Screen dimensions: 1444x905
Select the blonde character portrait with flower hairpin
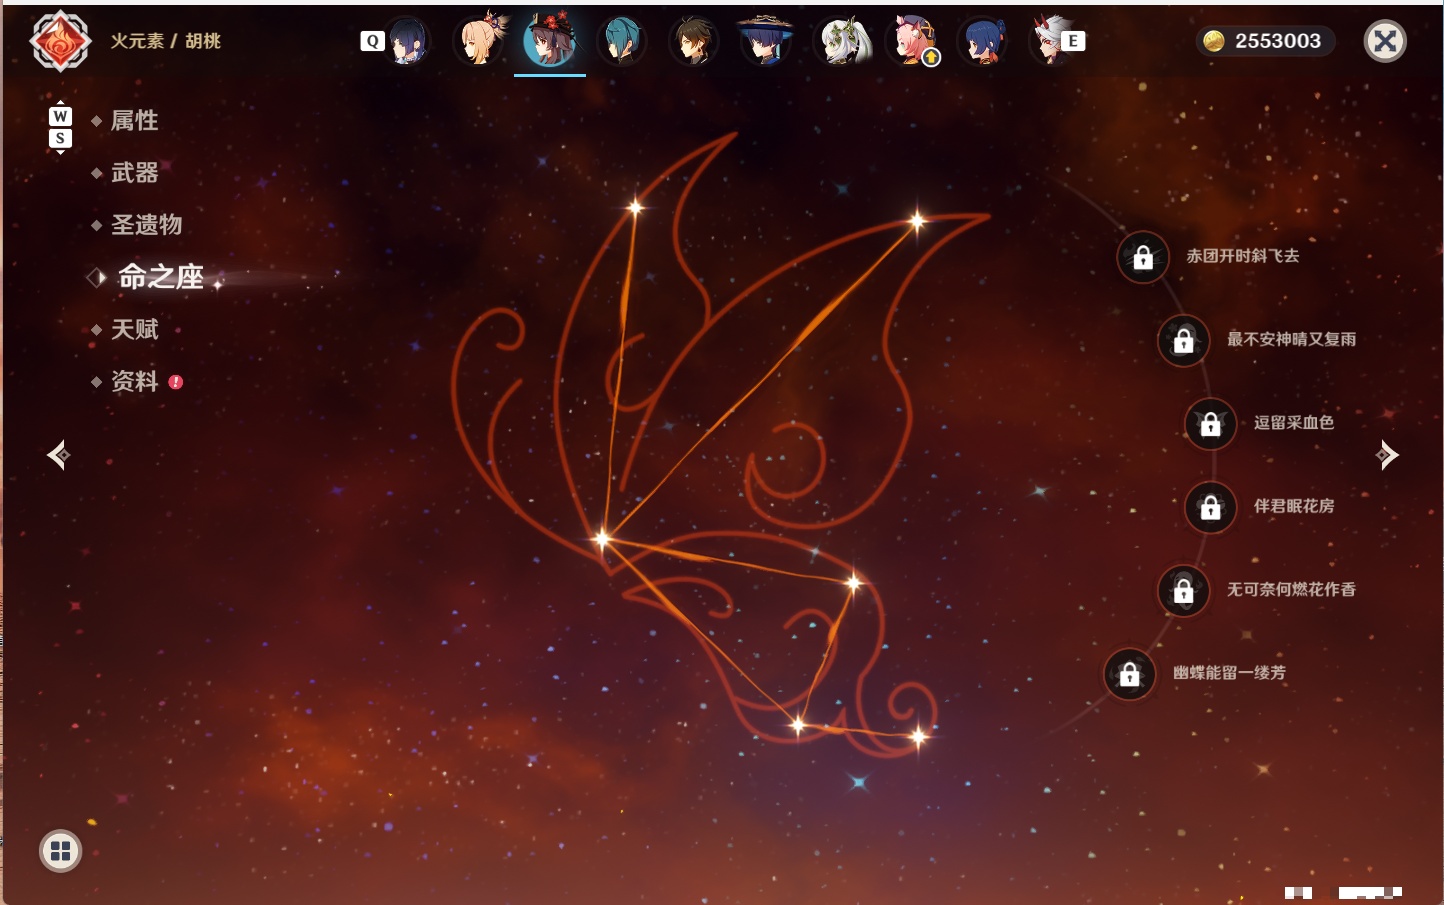[480, 41]
